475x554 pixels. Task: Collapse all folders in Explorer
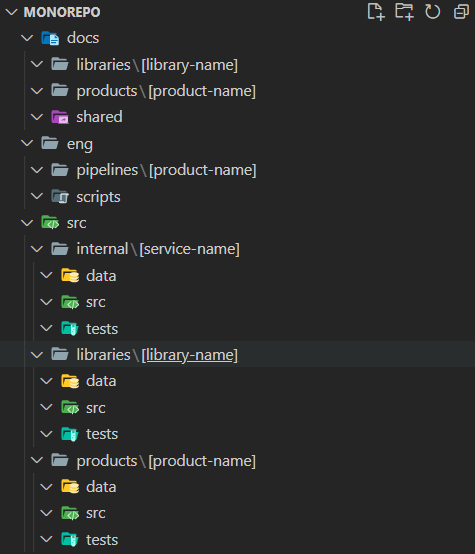461,12
